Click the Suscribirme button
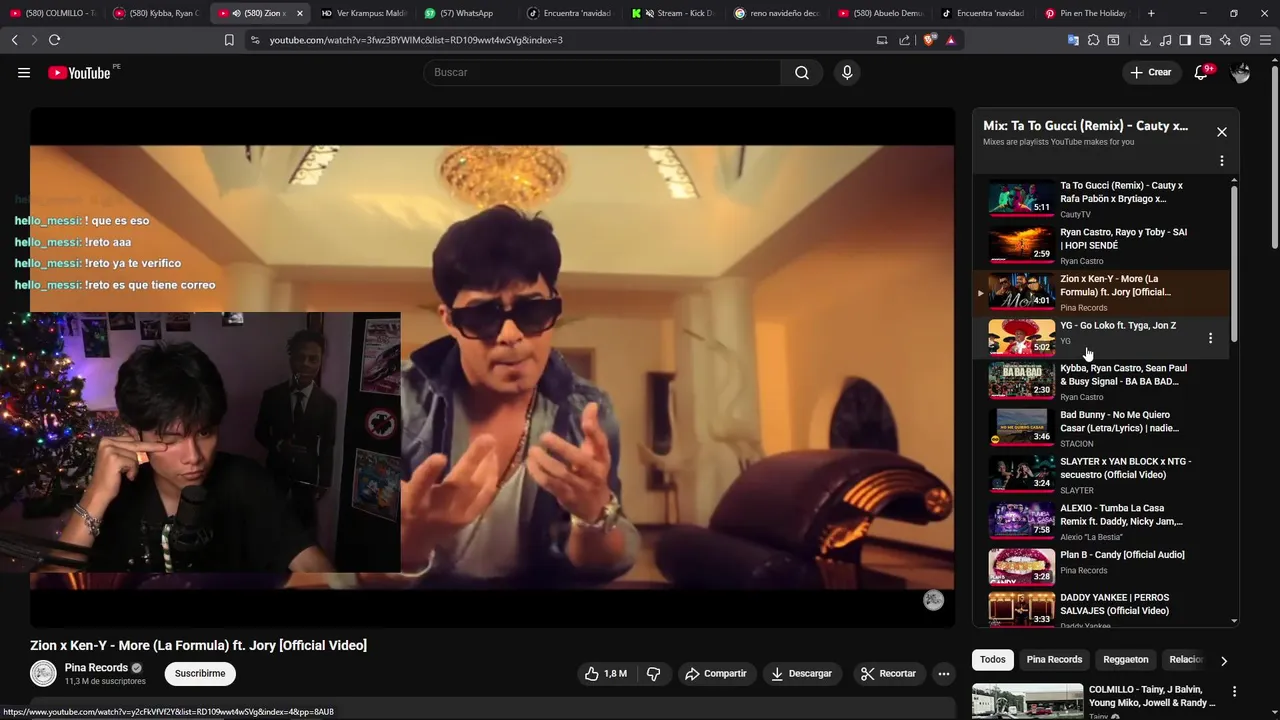Image resolution: width=1280 pixels, height=720 pixels. [x=200, y=673]
